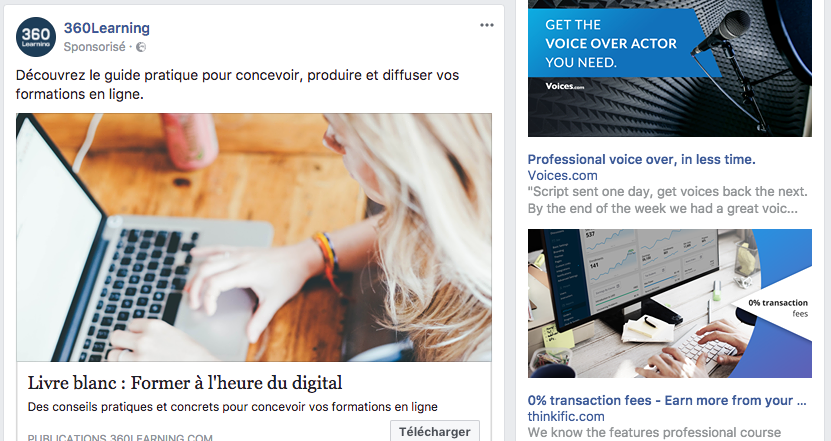This screenshot has height=441, width=831.
Task: Open the 0% transaction fees Earn more headline
Action: [667, 401]
